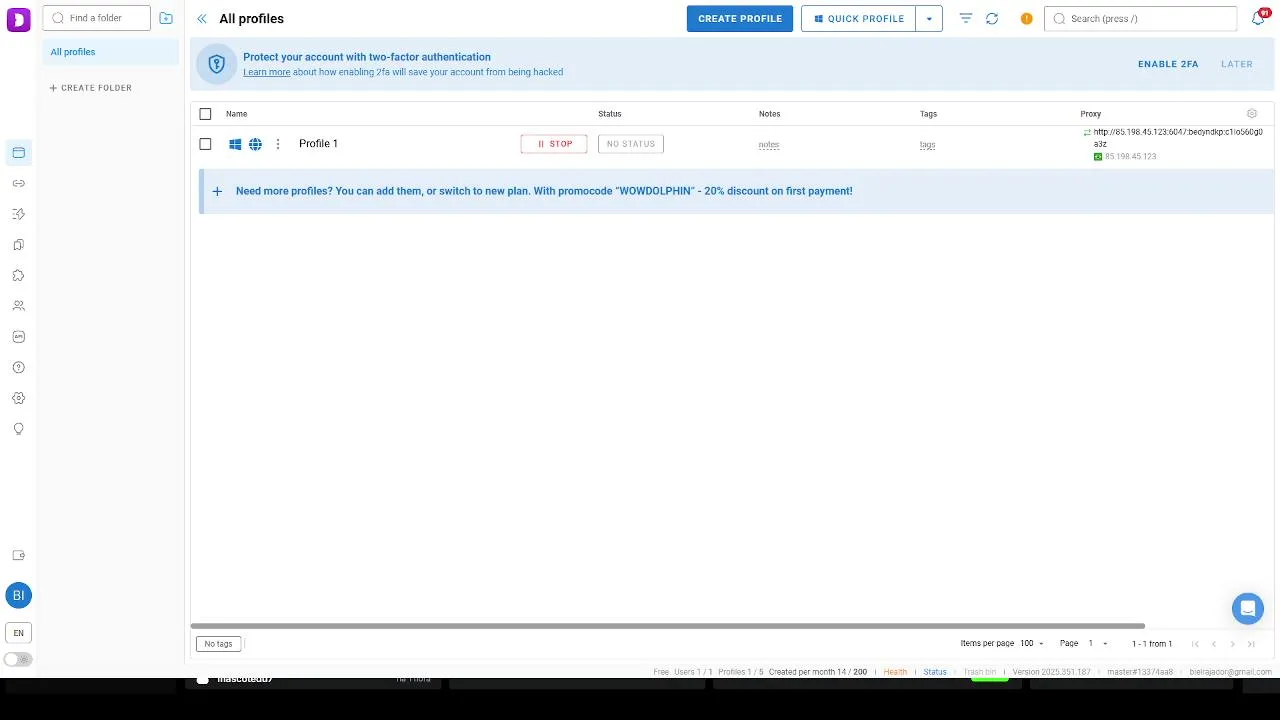The image size is (1280, 720).
Task: Click CREATE FOLDER in the sidebar
Action: 91,88
